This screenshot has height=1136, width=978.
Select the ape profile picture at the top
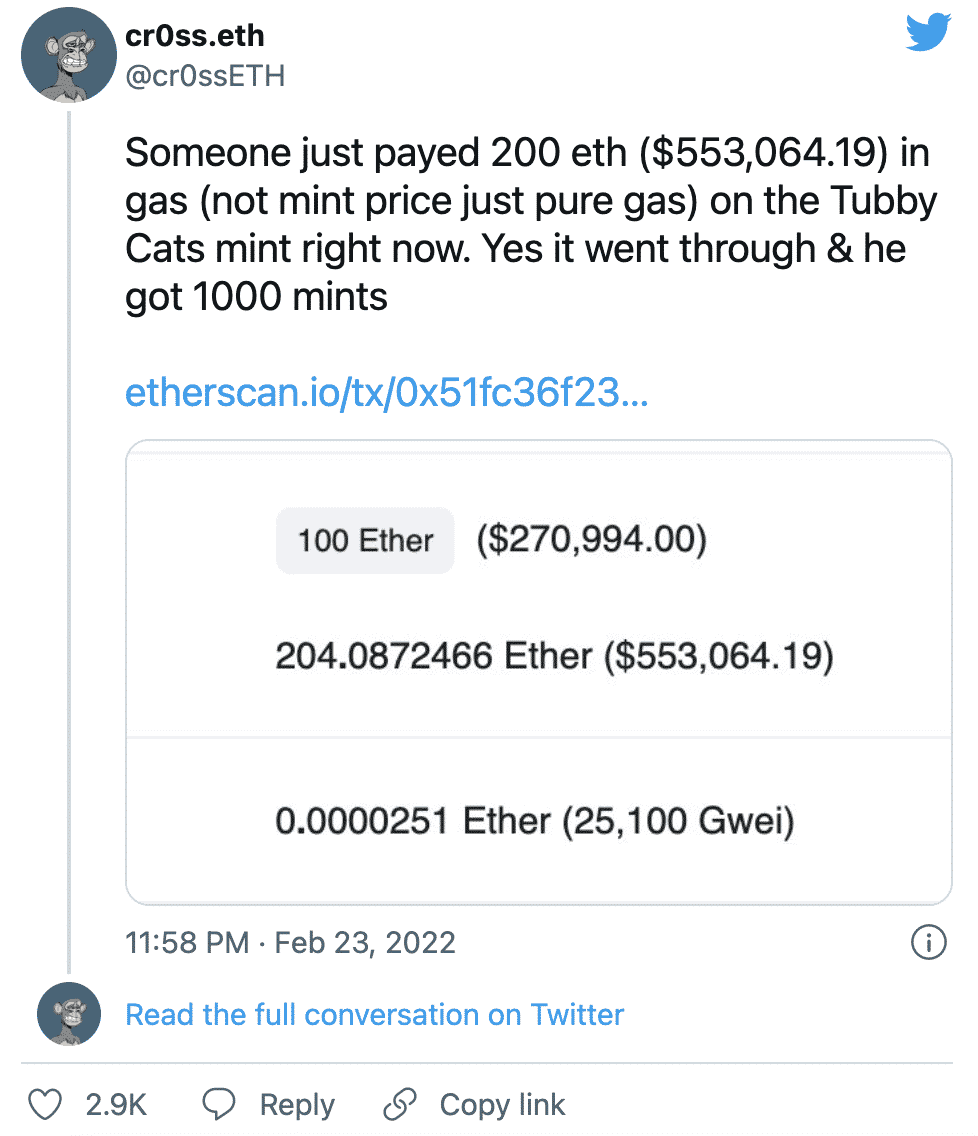pyautogui.click(x=68, y=55)
